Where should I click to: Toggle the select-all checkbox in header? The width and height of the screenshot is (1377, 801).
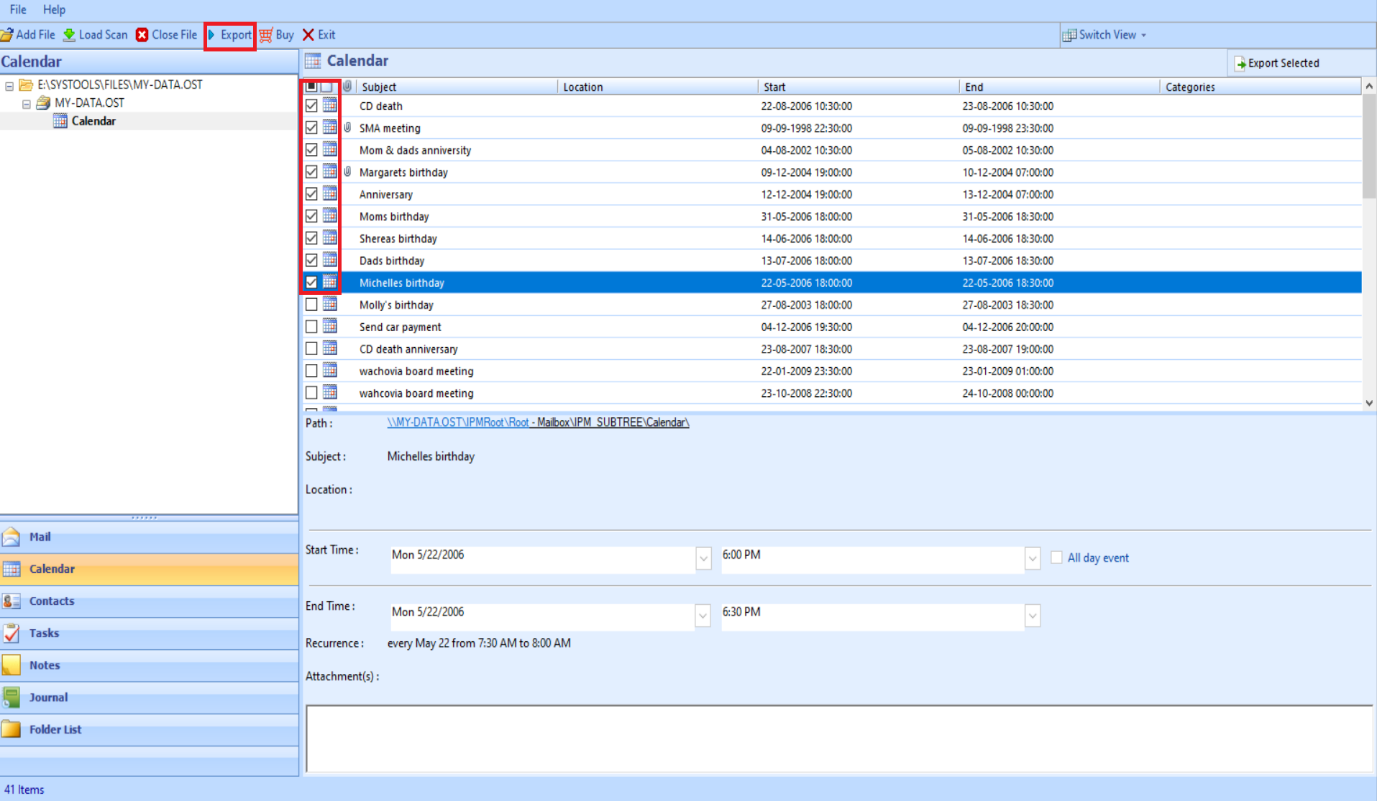click(x=311, y=87)
